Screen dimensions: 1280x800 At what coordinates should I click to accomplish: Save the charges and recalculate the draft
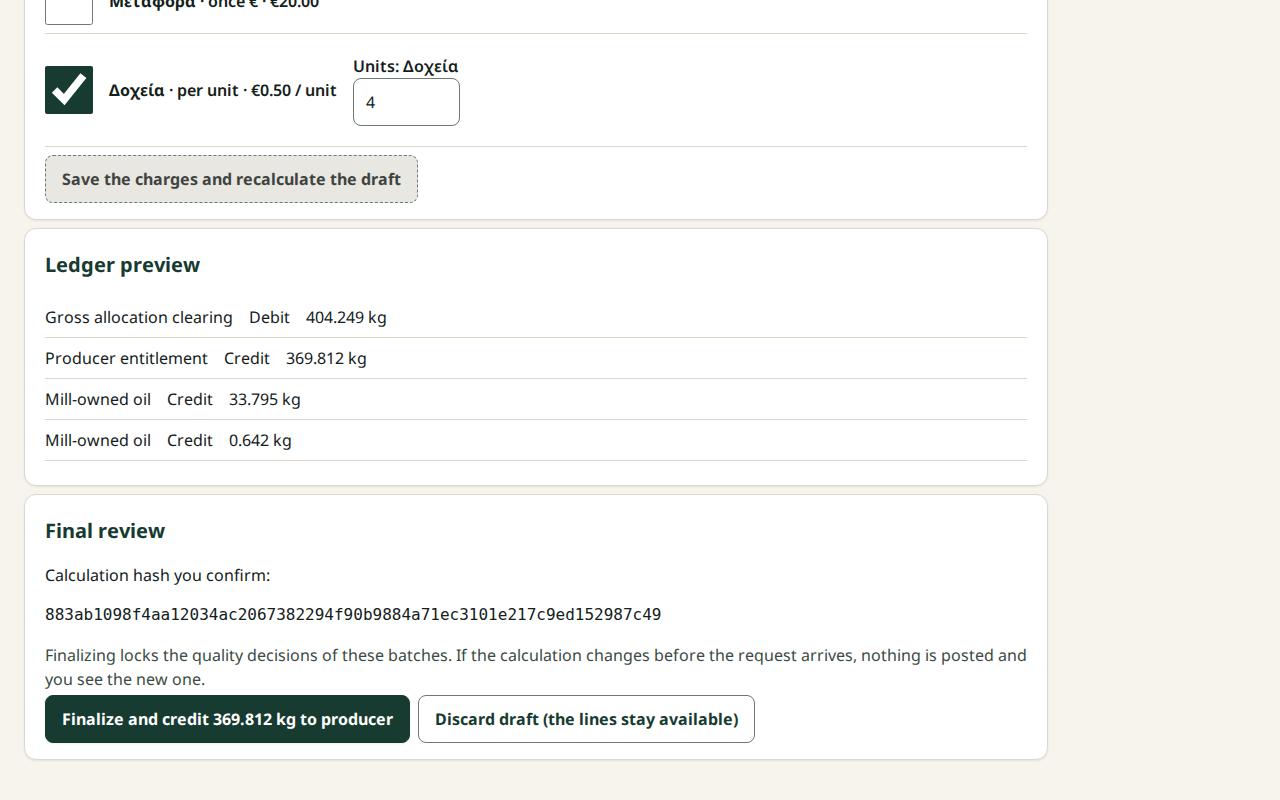pyautogui.click(x=231, y=179)
